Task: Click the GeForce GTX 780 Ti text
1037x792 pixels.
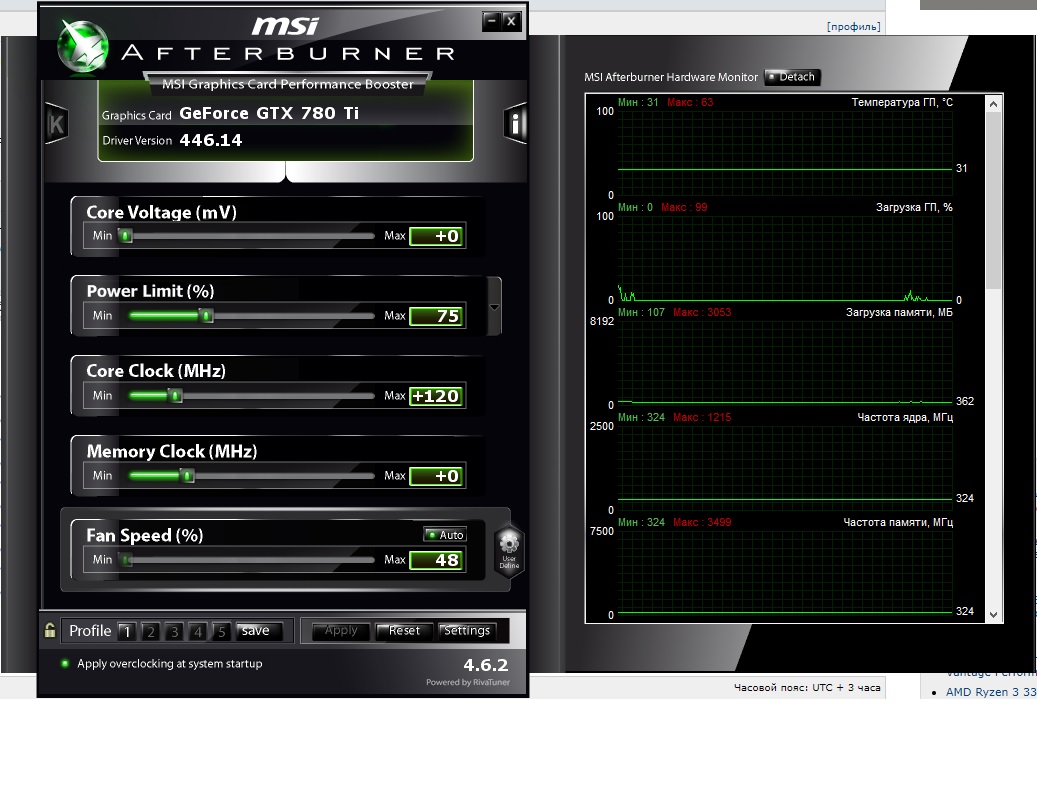Action: click(269, 113)
